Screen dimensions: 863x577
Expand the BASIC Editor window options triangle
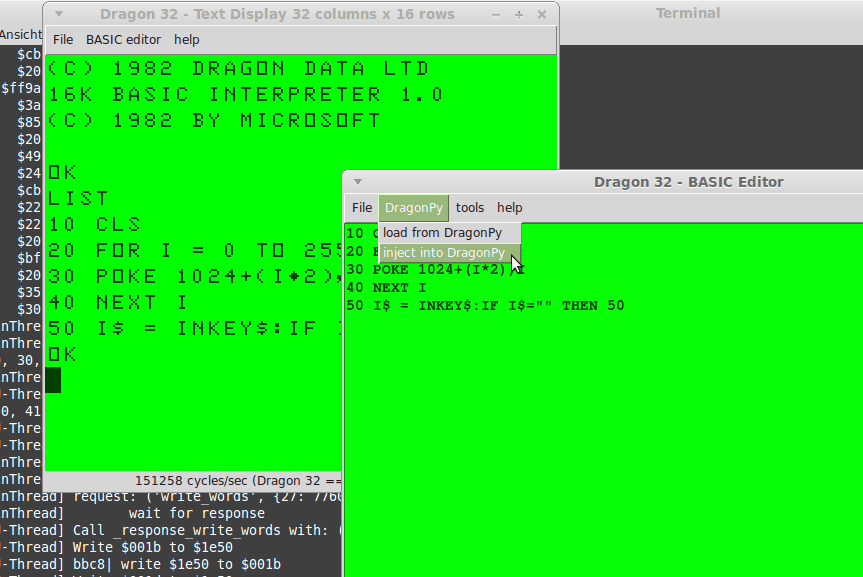(359, 181)
